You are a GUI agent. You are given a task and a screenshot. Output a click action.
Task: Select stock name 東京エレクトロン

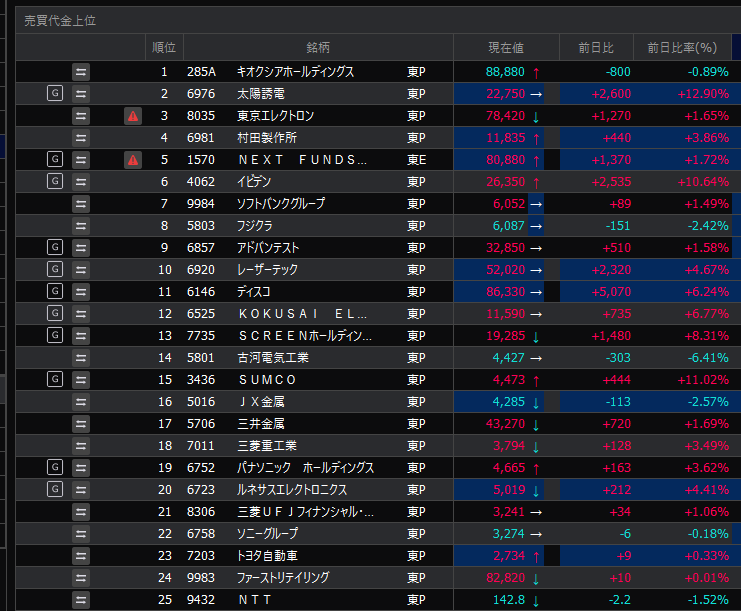coord(276,116)
